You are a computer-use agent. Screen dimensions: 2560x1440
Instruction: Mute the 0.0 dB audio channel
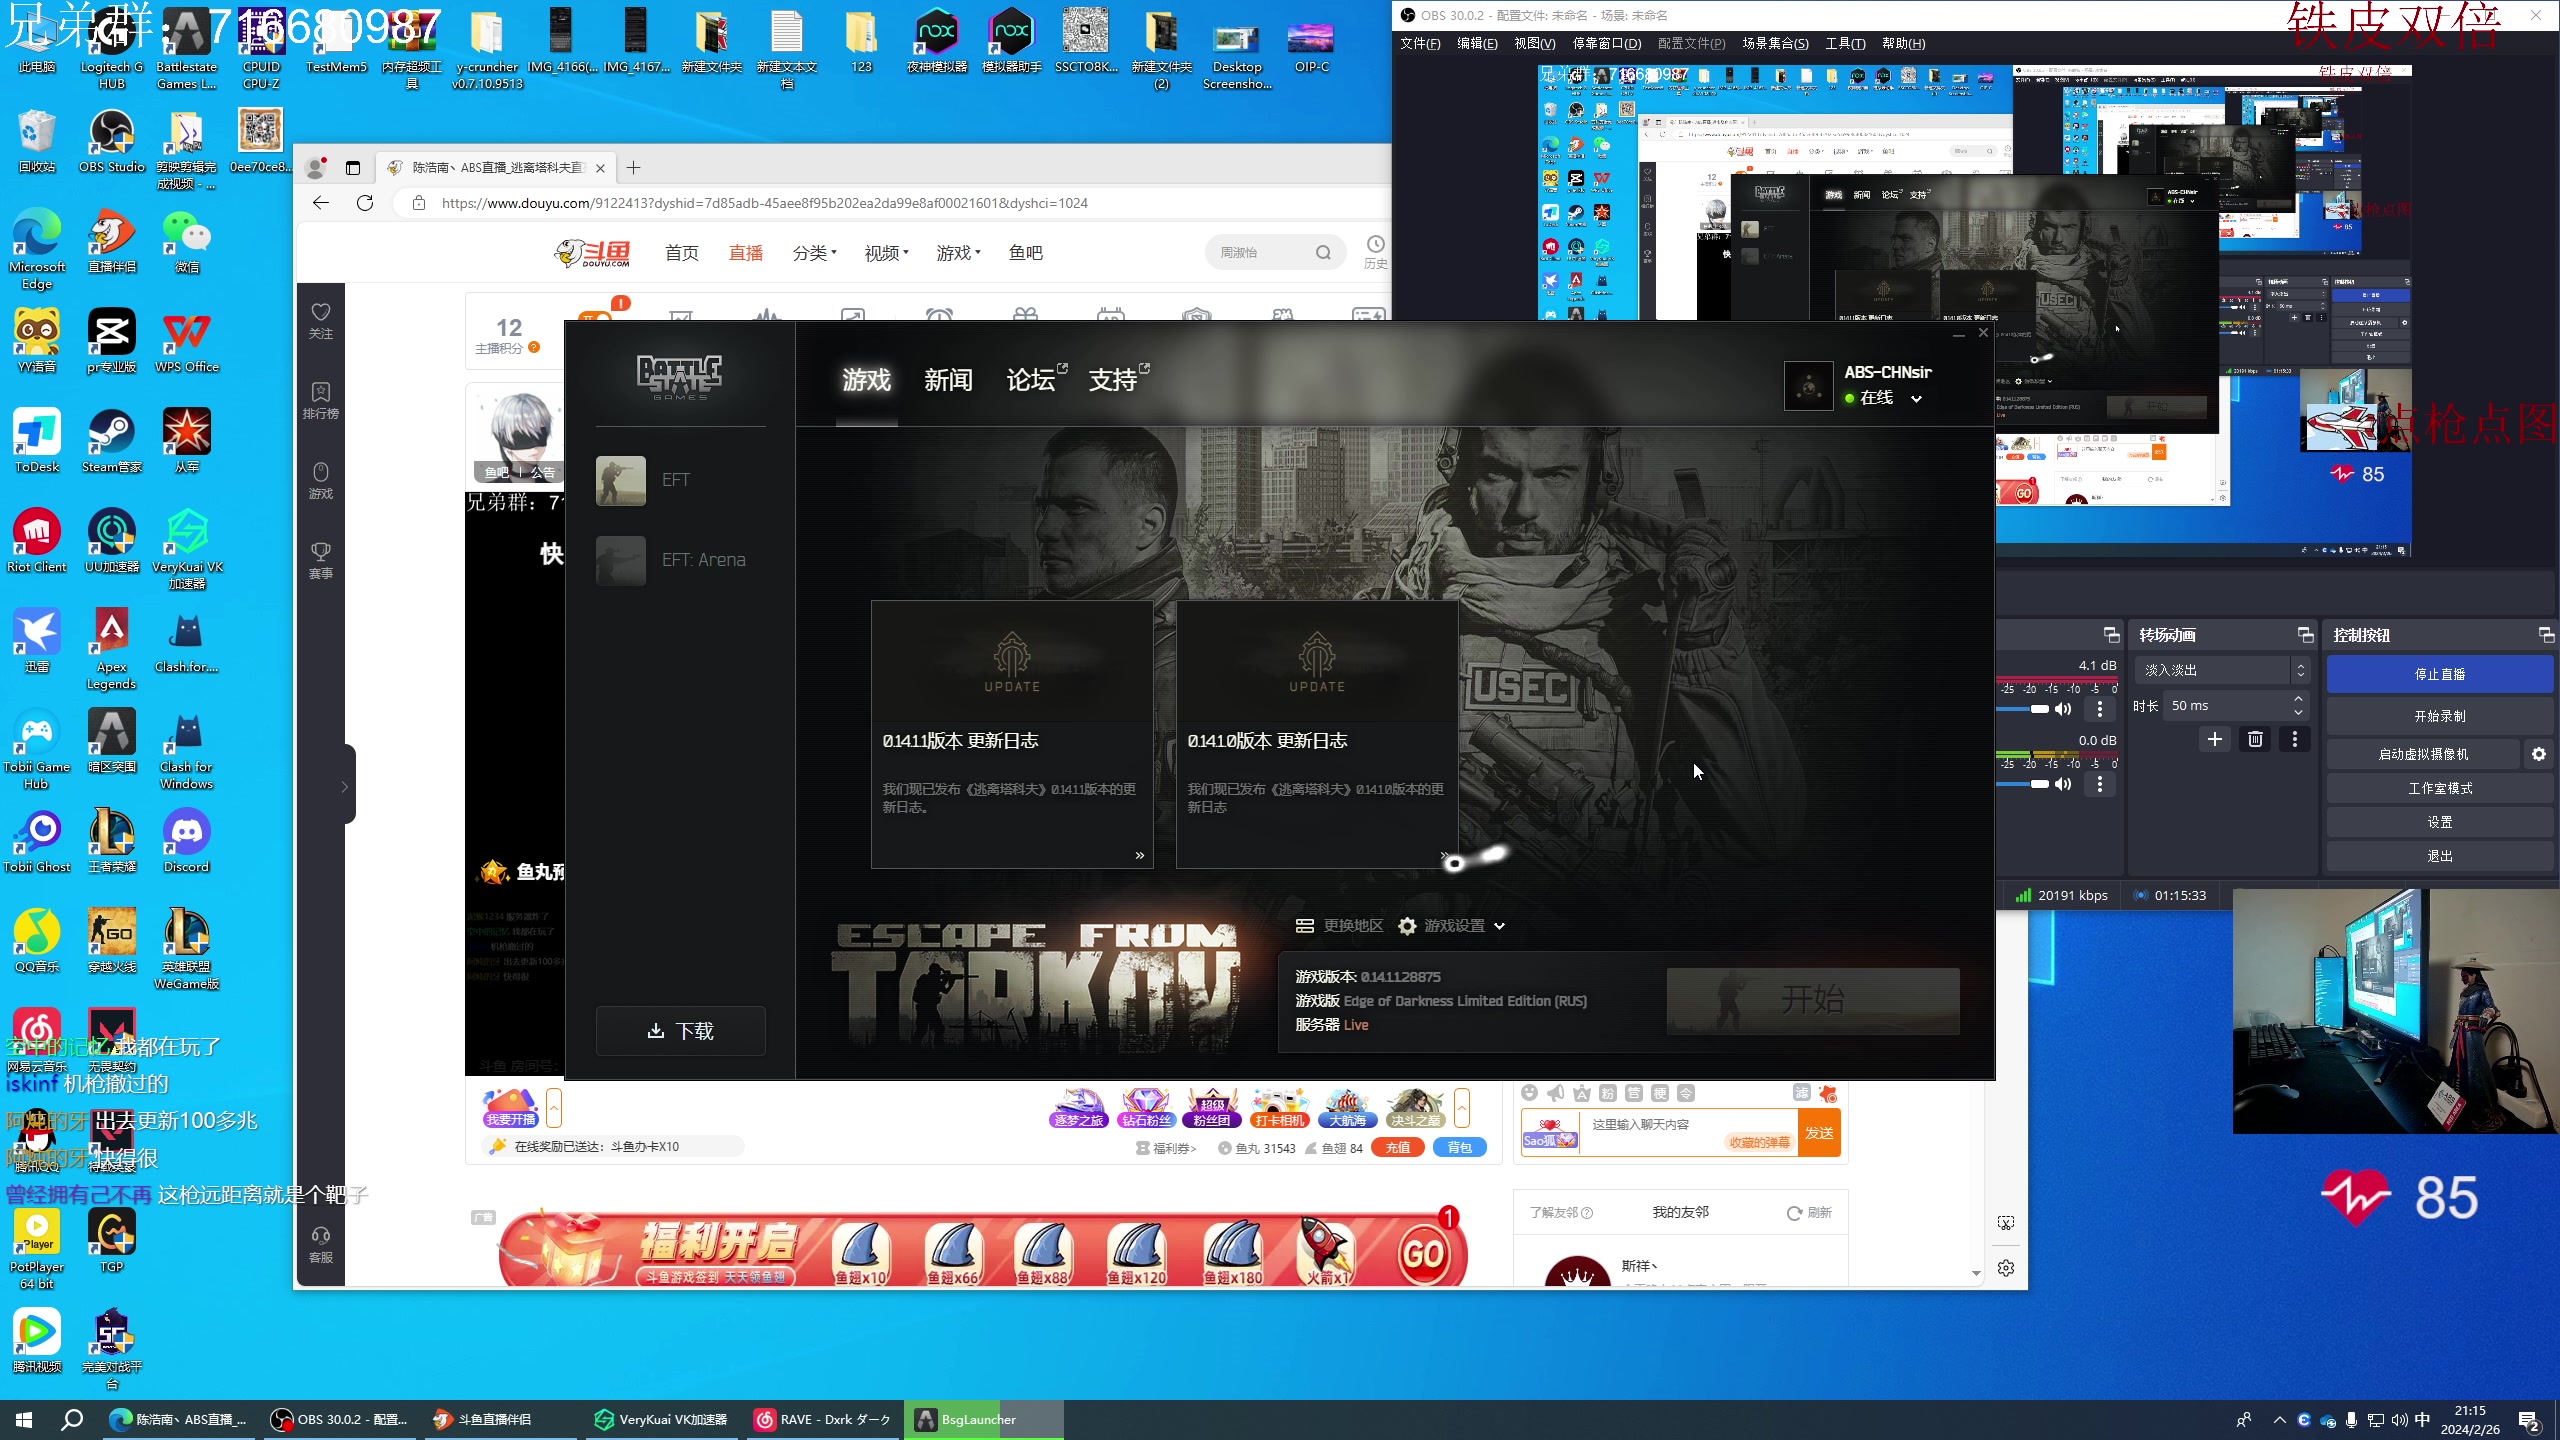(2063, 785)
